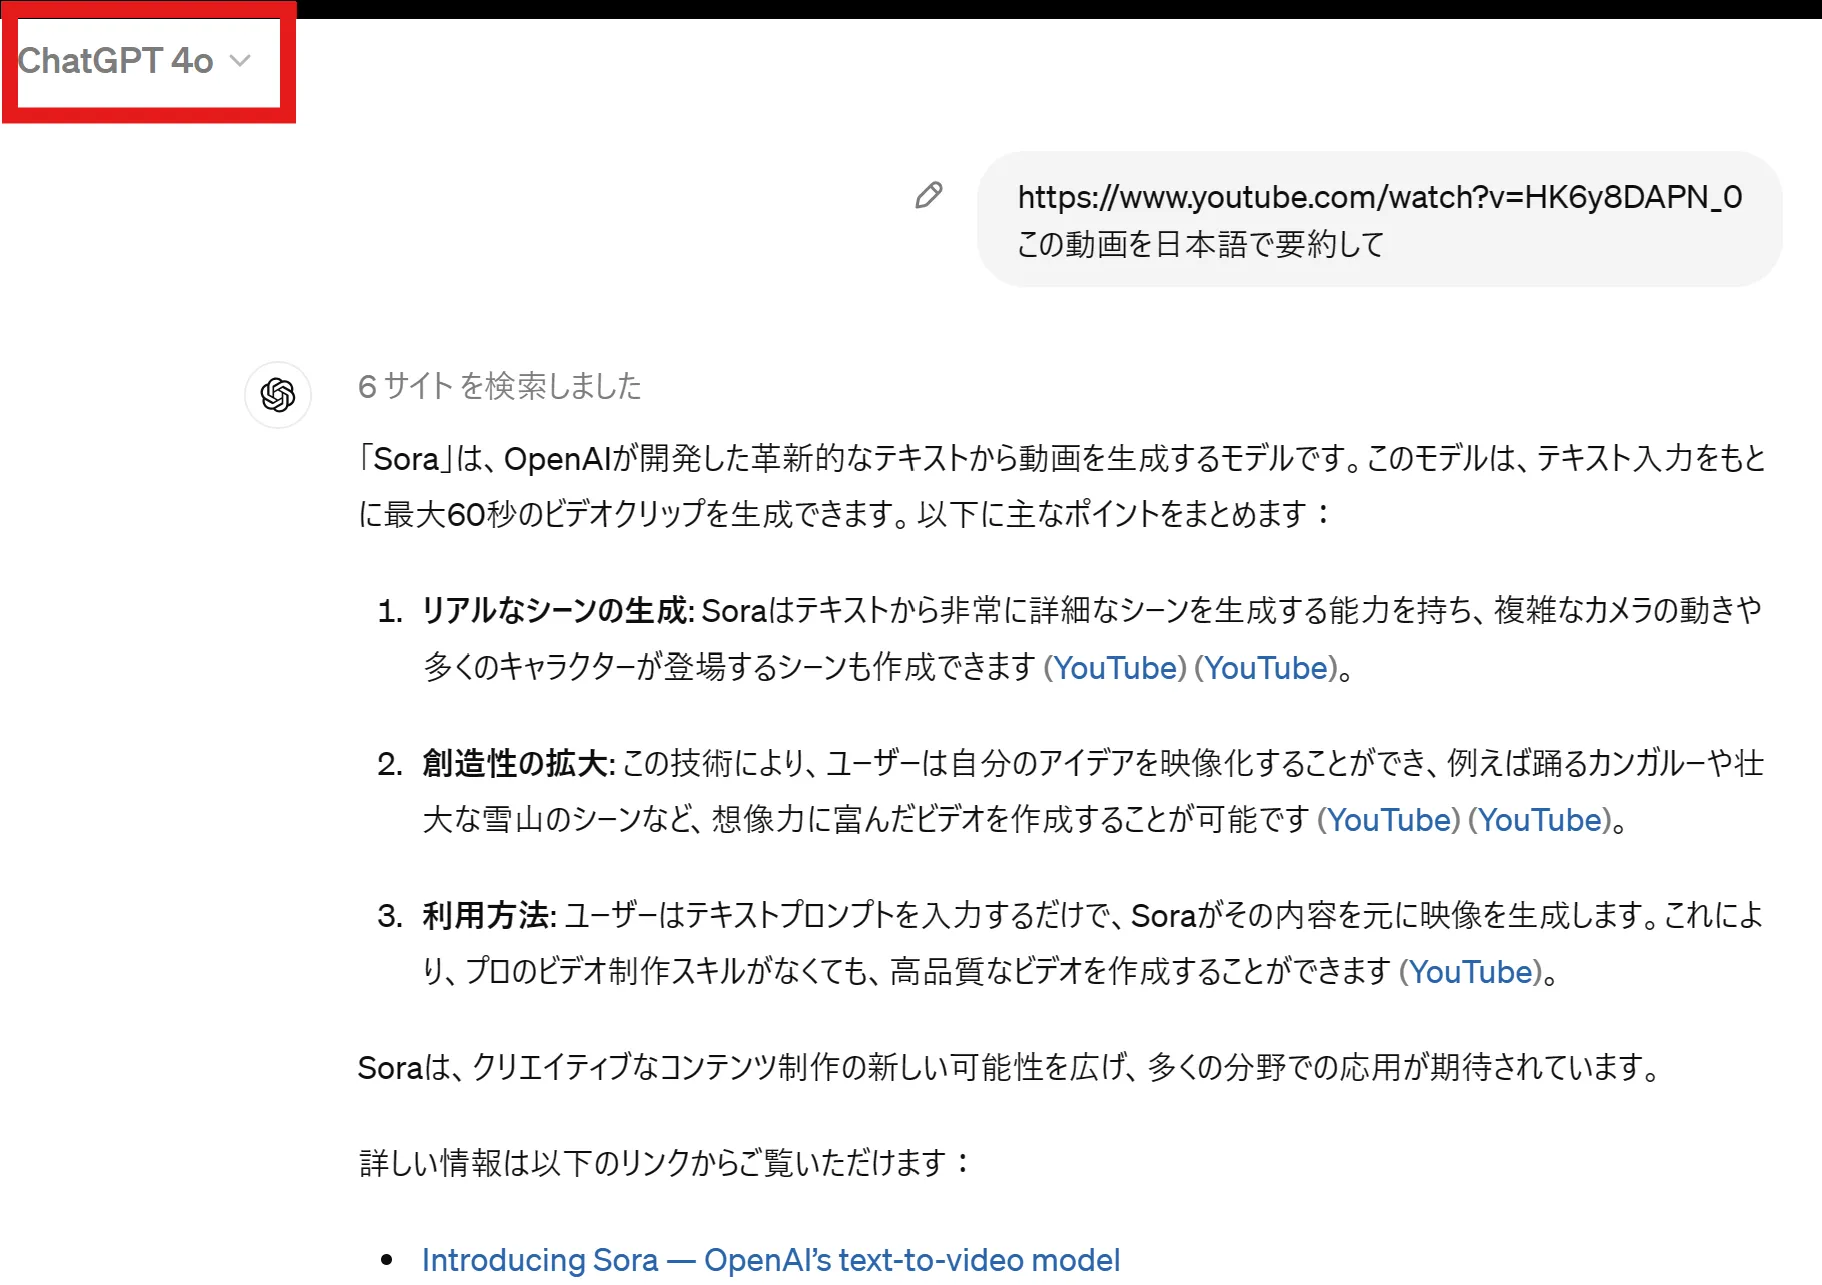Screen dimensions: 1822x1285
Task: Open second YouTube link in item 2
Action: click(x=1540, y=820)
